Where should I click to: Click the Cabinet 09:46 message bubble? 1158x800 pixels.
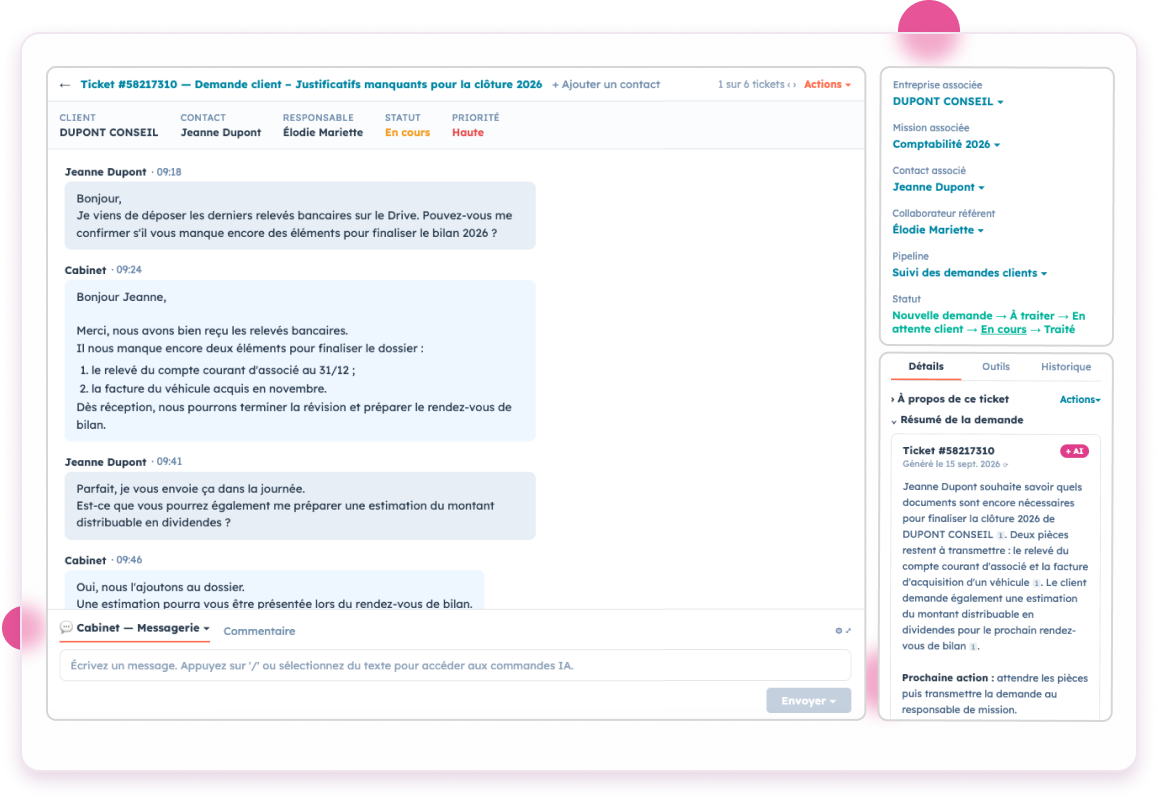tap(274, 590)
